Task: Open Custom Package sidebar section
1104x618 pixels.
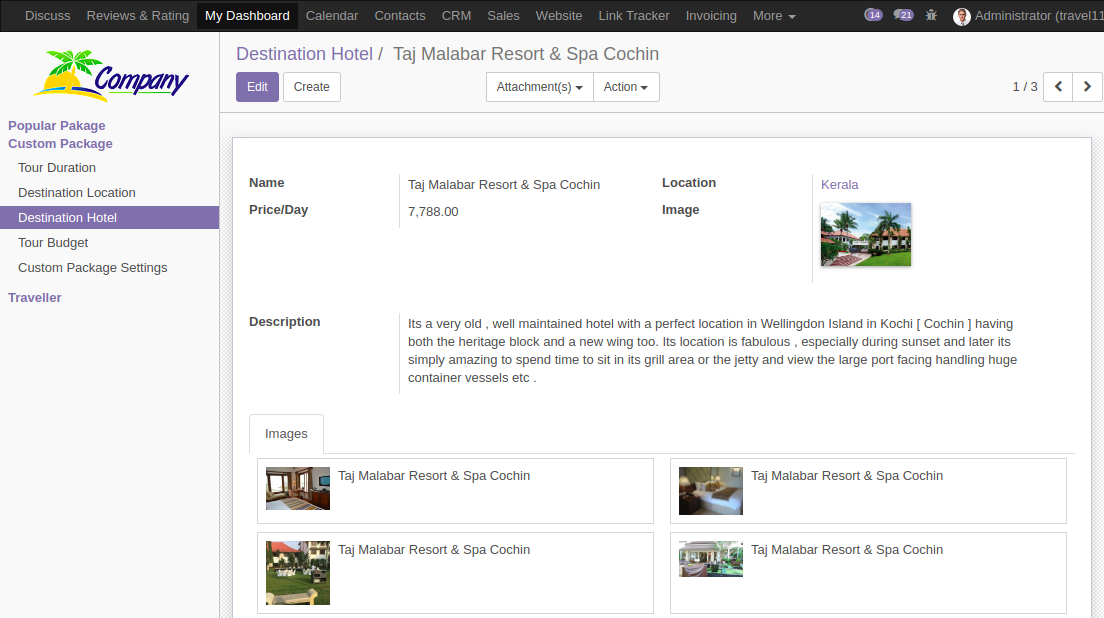Action: [61, 144]
